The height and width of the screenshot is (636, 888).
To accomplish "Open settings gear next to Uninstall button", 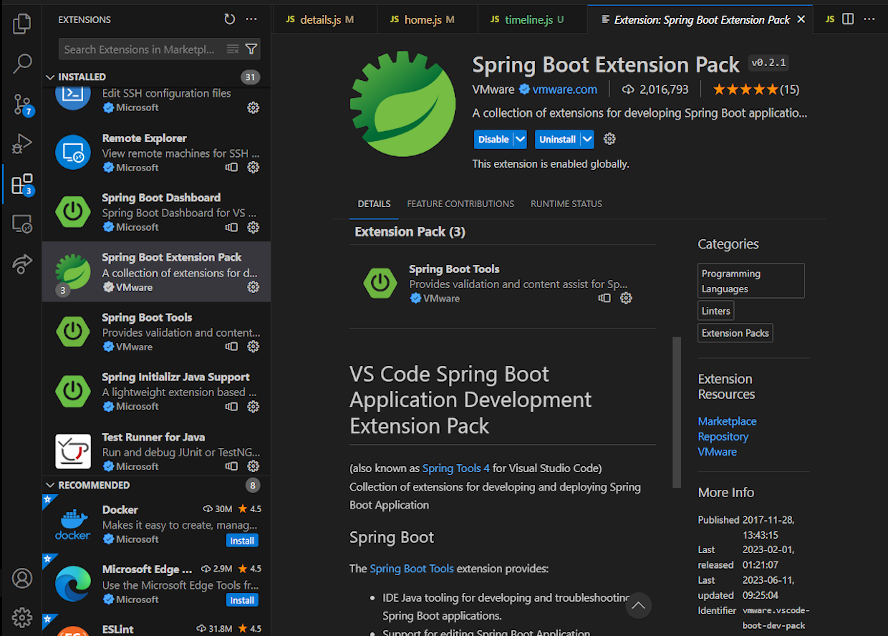I will coord(609,139).
